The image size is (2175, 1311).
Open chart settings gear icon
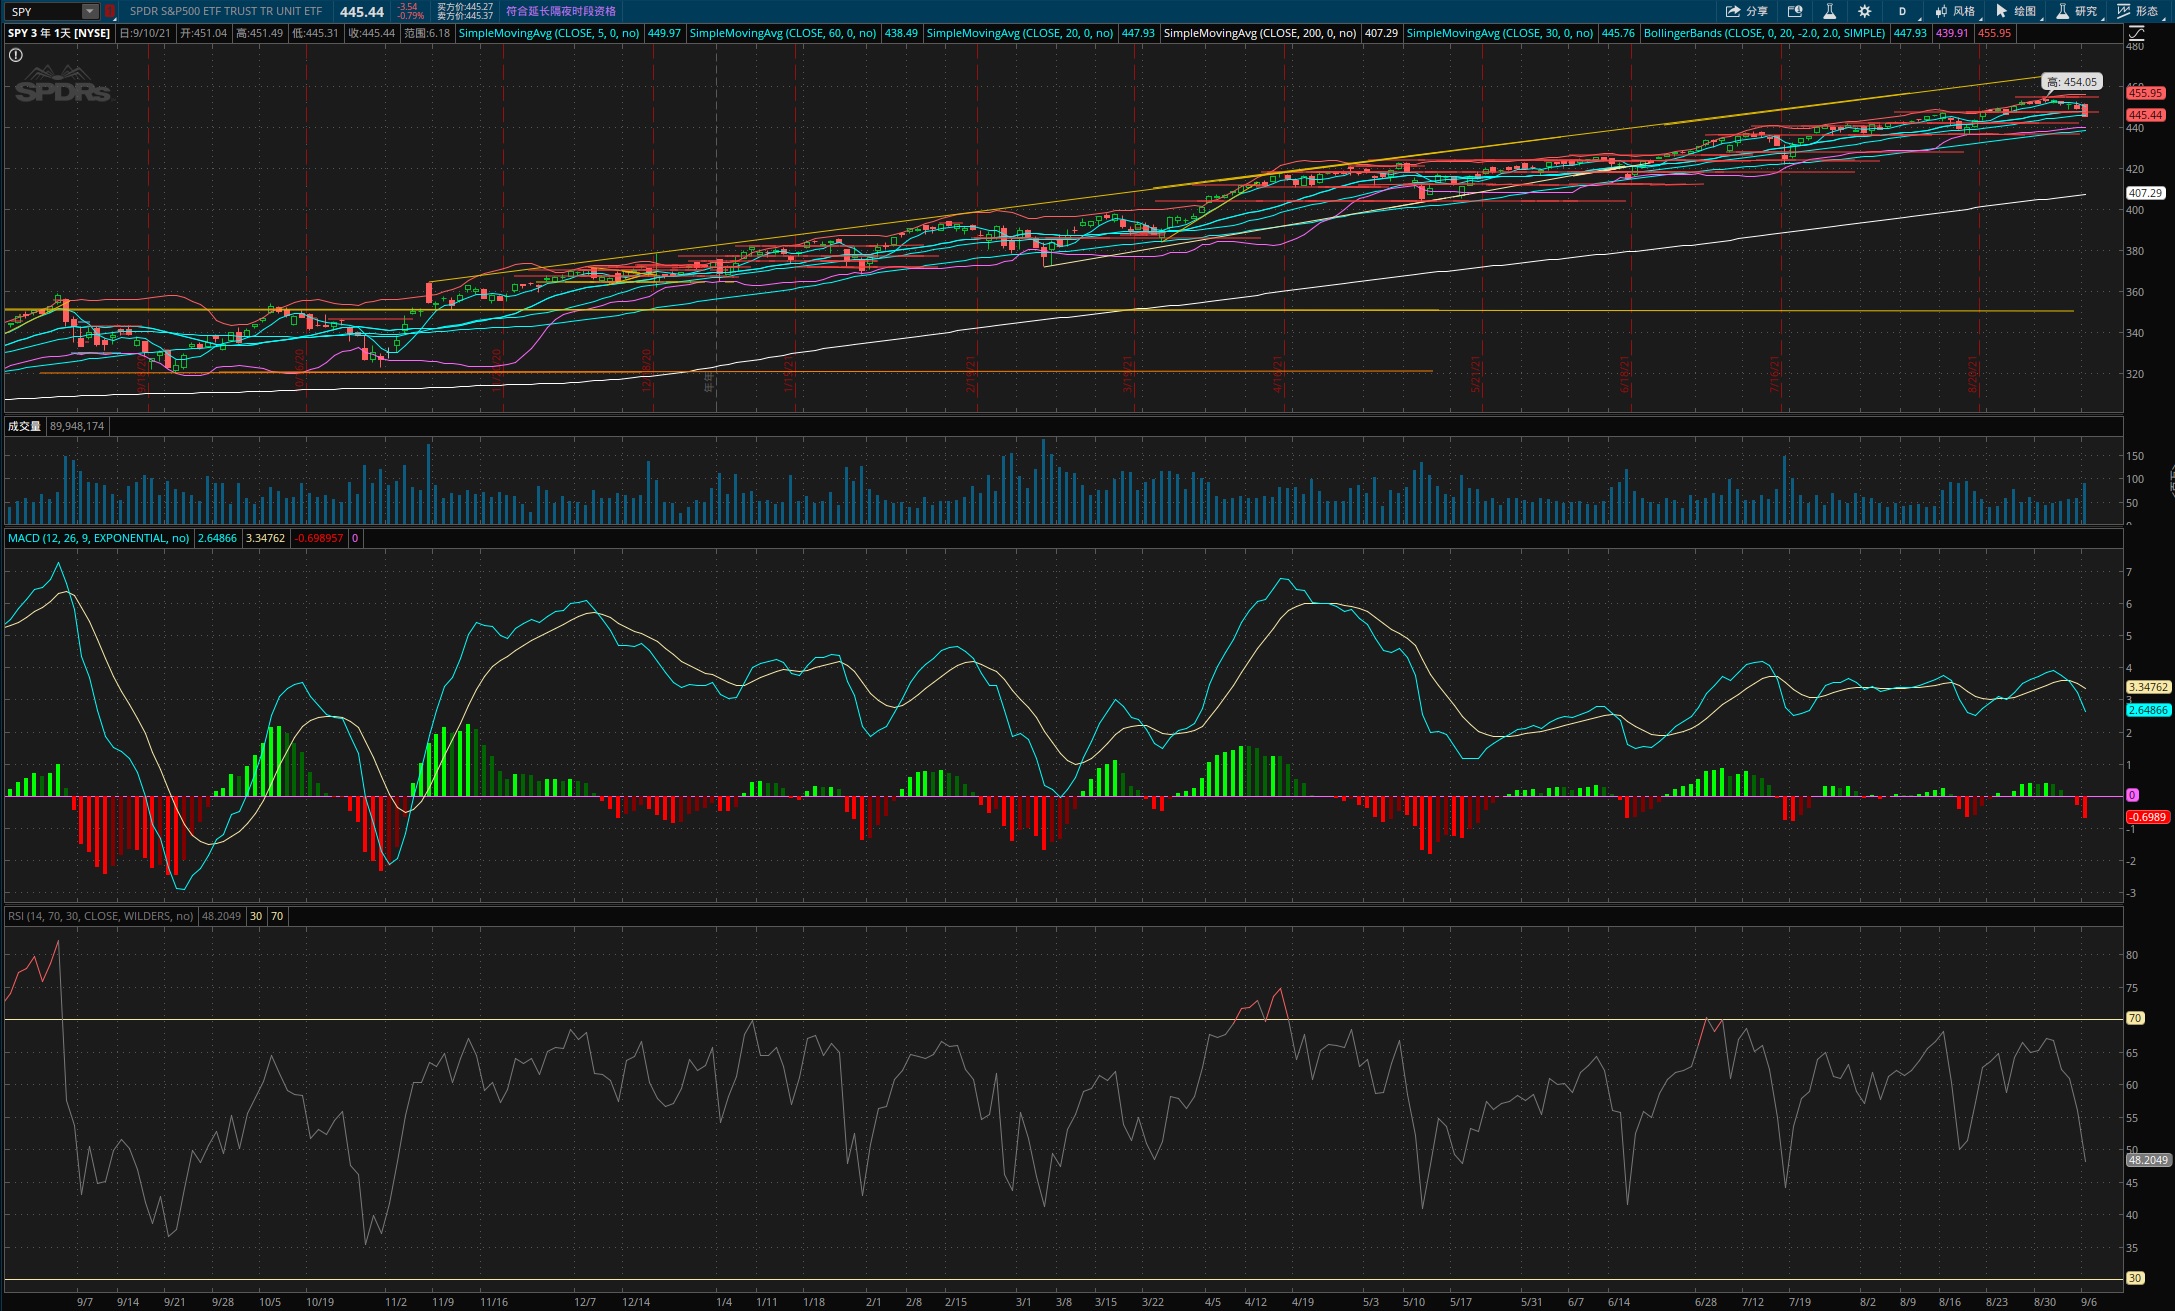coord(1864,11)
